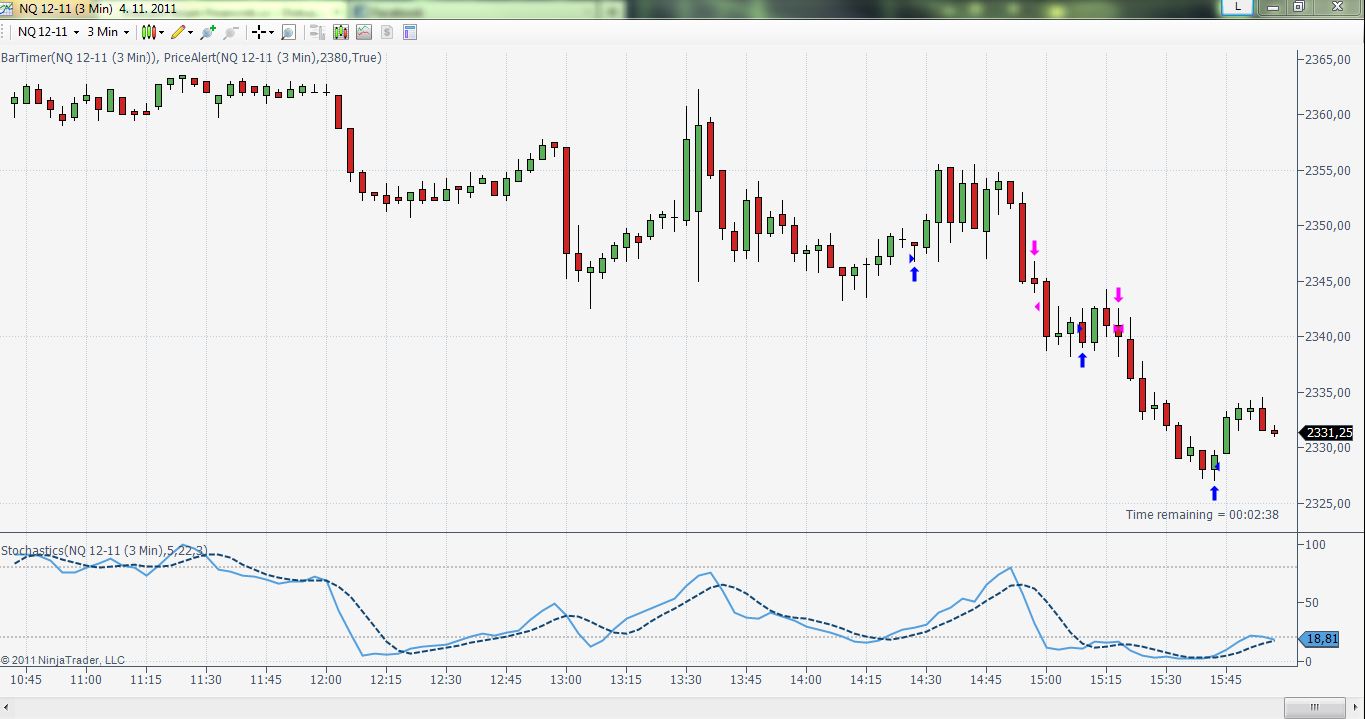This screenshot has width=1365, height=719.
Task: Open the chart Properties icon
Action: click(409, 32)
